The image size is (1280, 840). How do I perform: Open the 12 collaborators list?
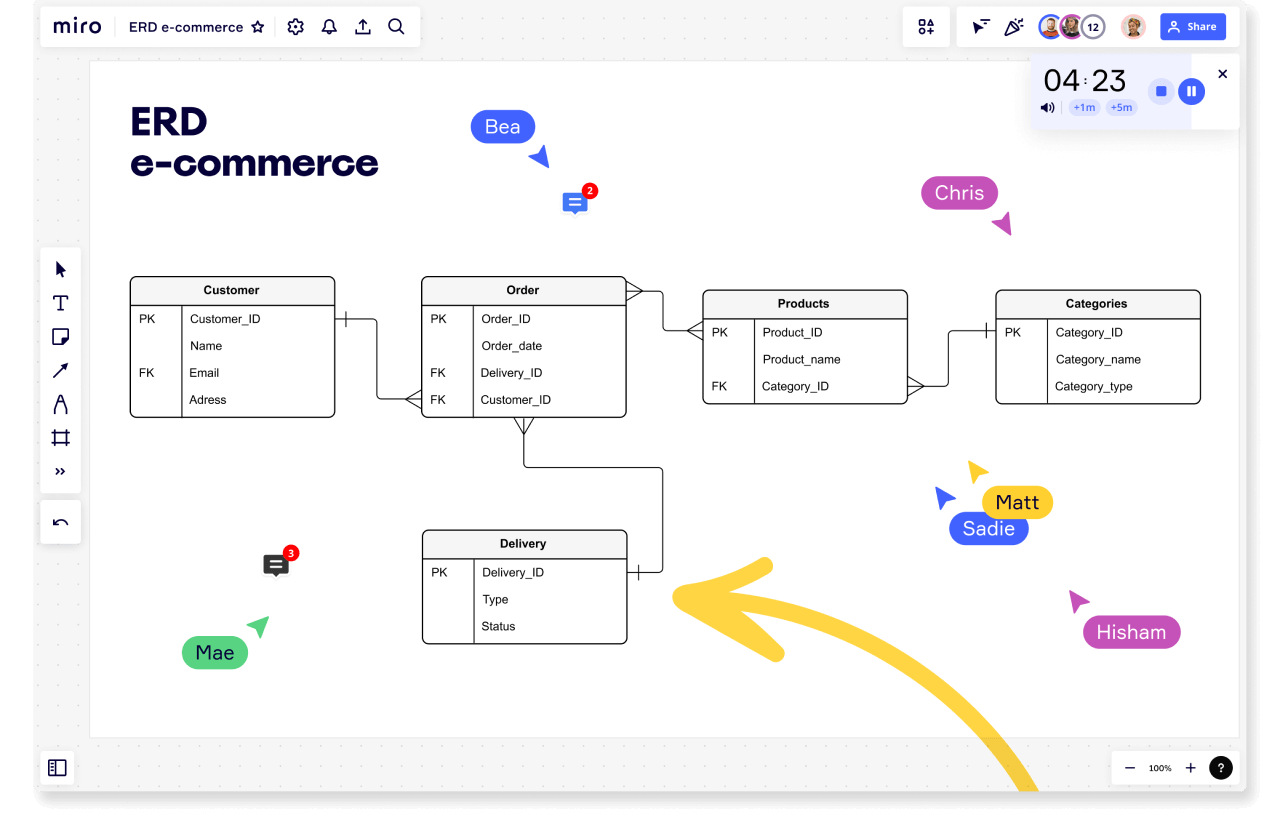pyautogui.click(x=1093, y=27)
